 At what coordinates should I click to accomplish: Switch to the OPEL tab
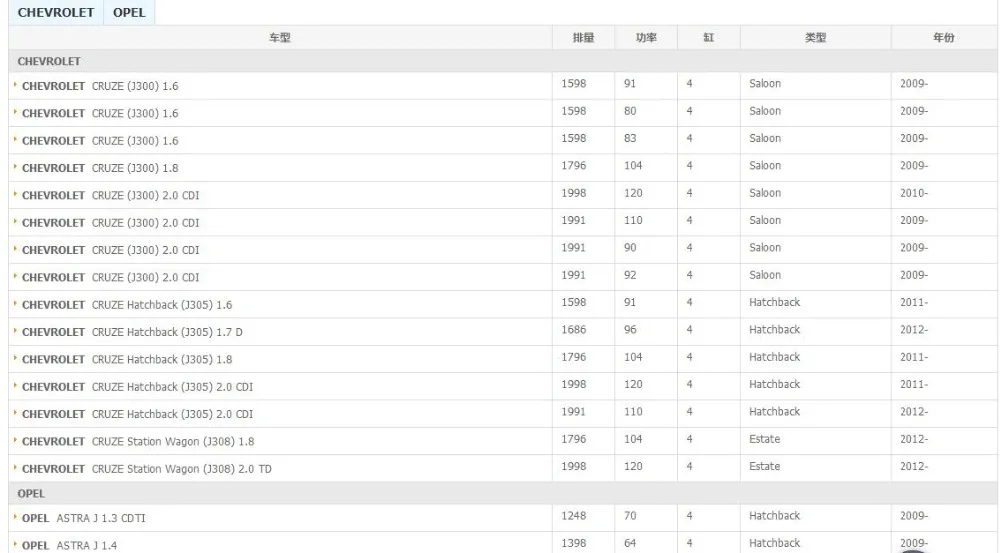point(129,12)
